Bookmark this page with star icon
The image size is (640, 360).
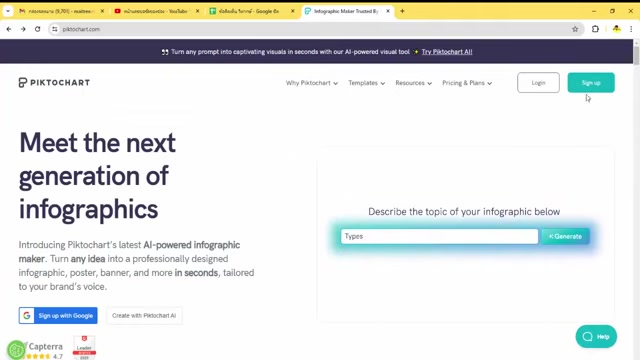click(575, 29)
